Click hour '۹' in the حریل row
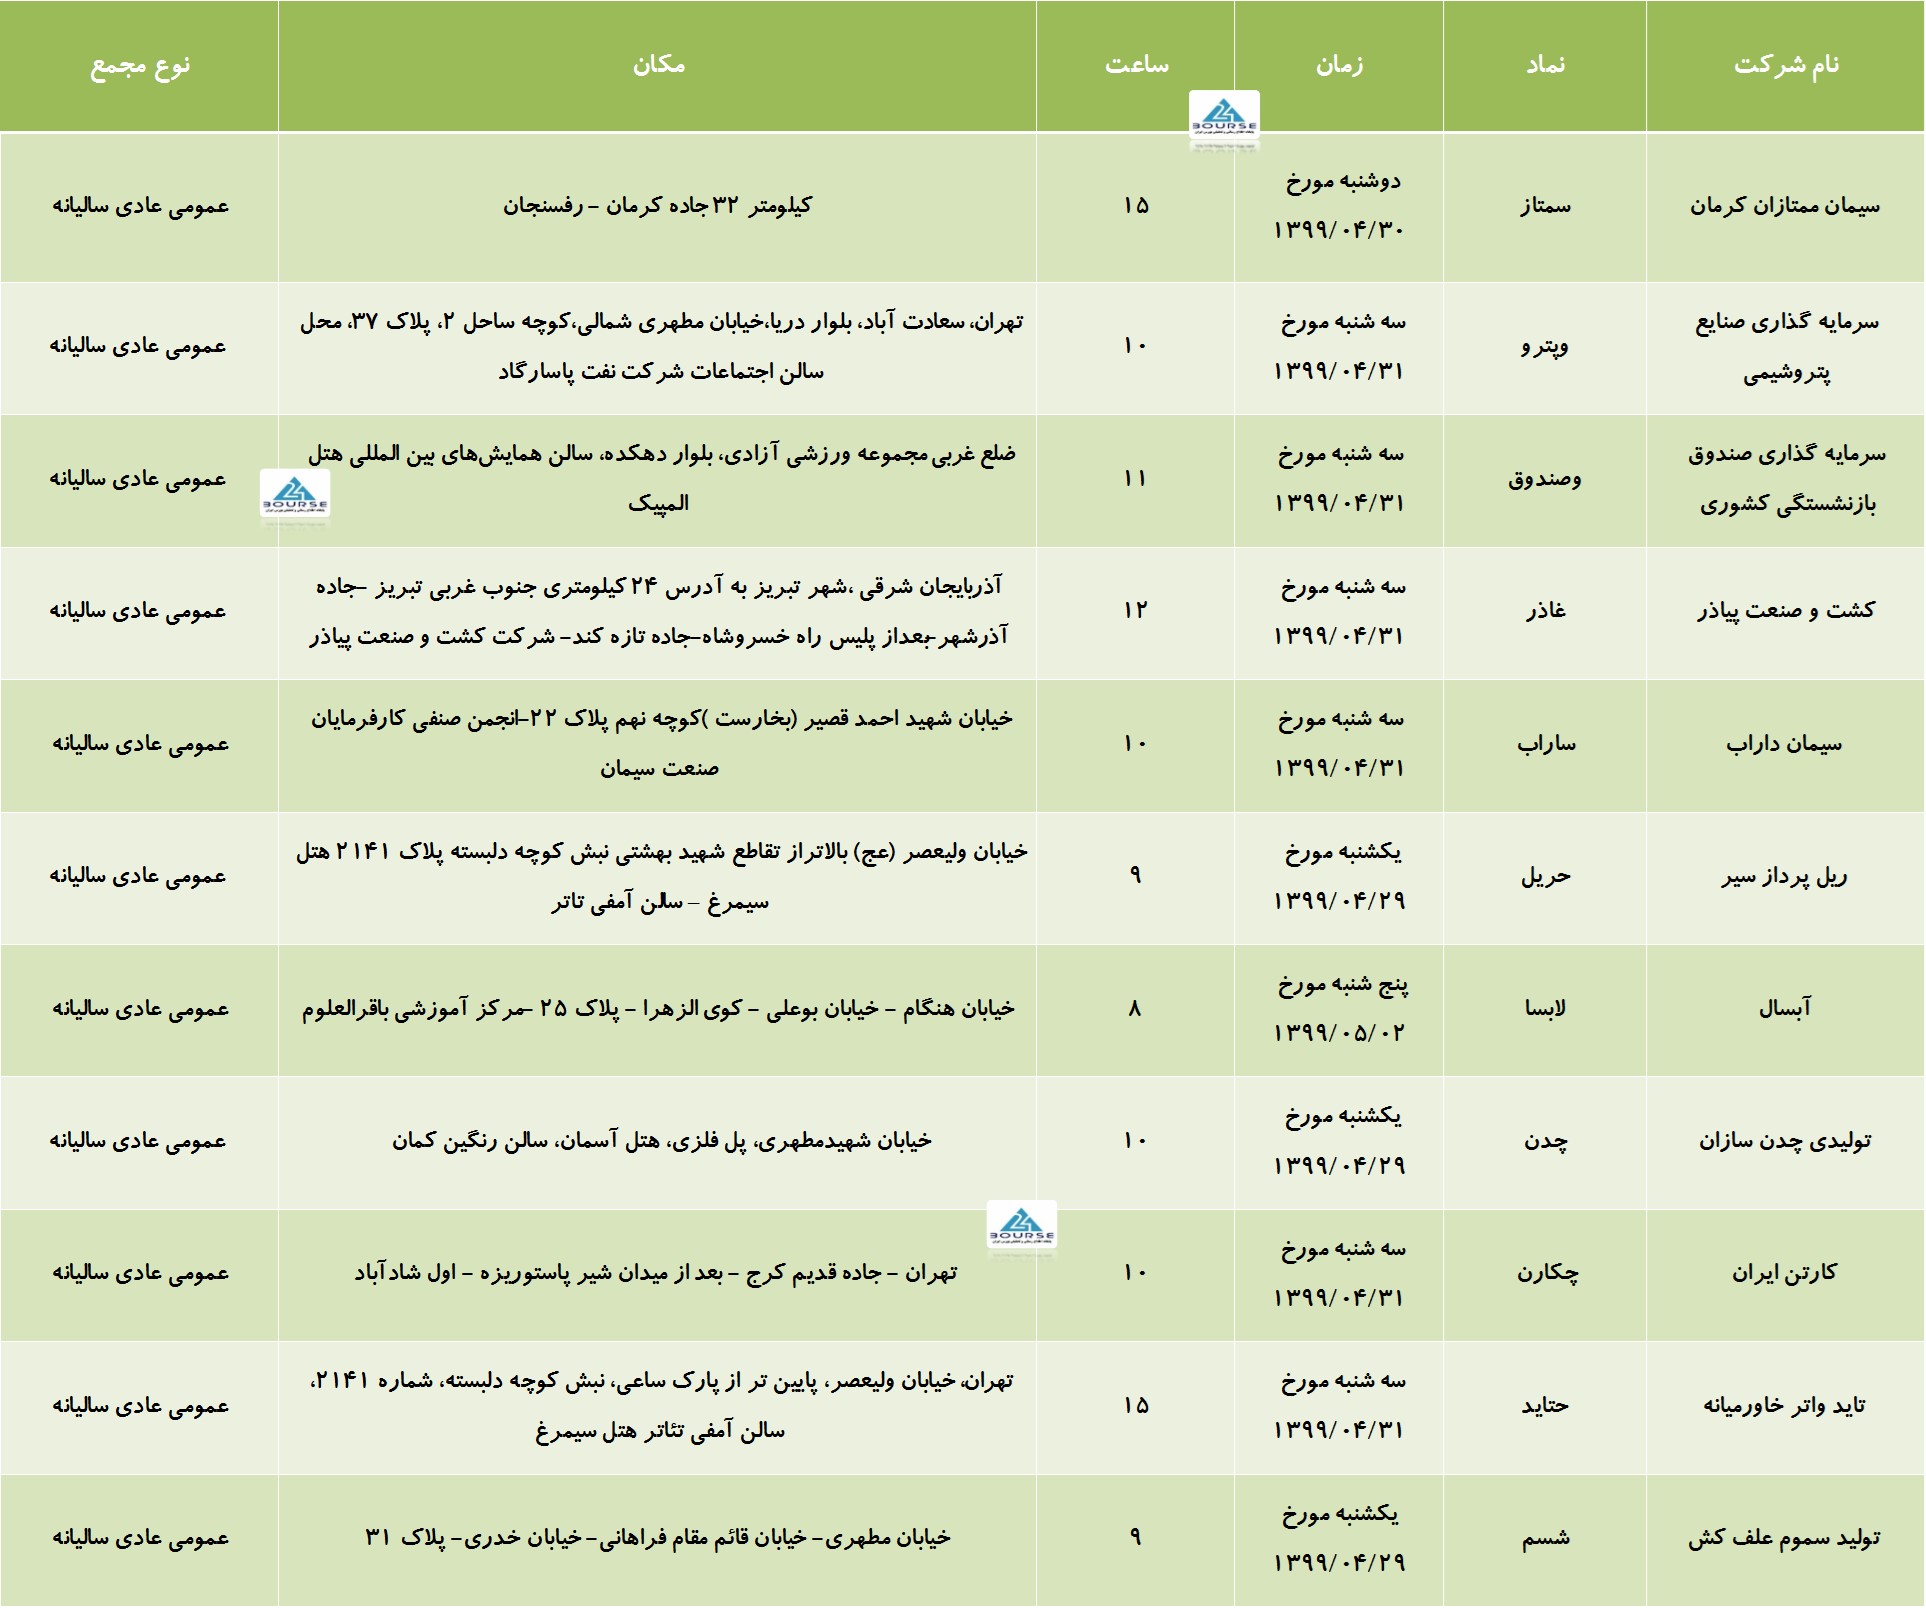 tap(1135, 876)
